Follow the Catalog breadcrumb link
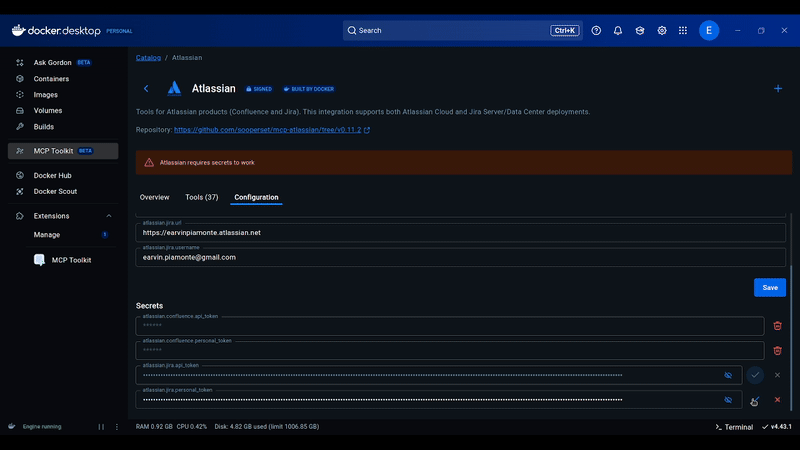 (148, 58)
